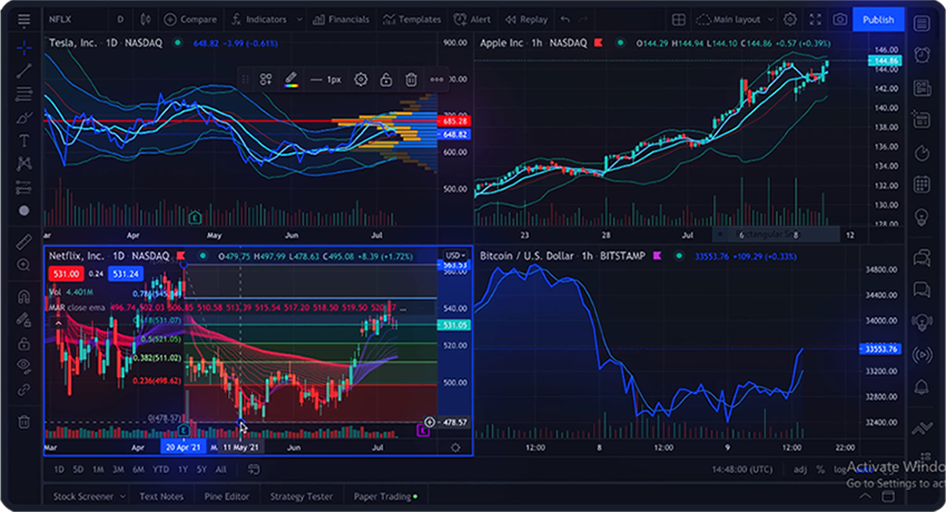The image size is (946, 512).
Task: Select the ruler measure tool
Action: pos(24,242)
